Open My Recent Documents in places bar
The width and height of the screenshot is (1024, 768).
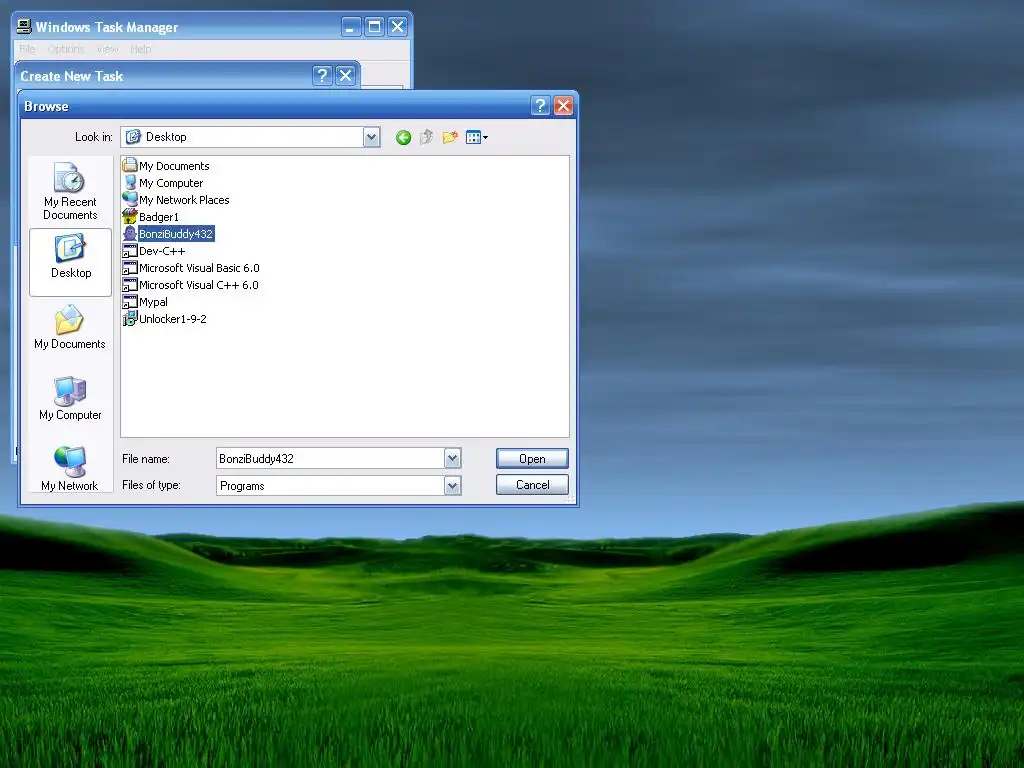click(70, 191)
